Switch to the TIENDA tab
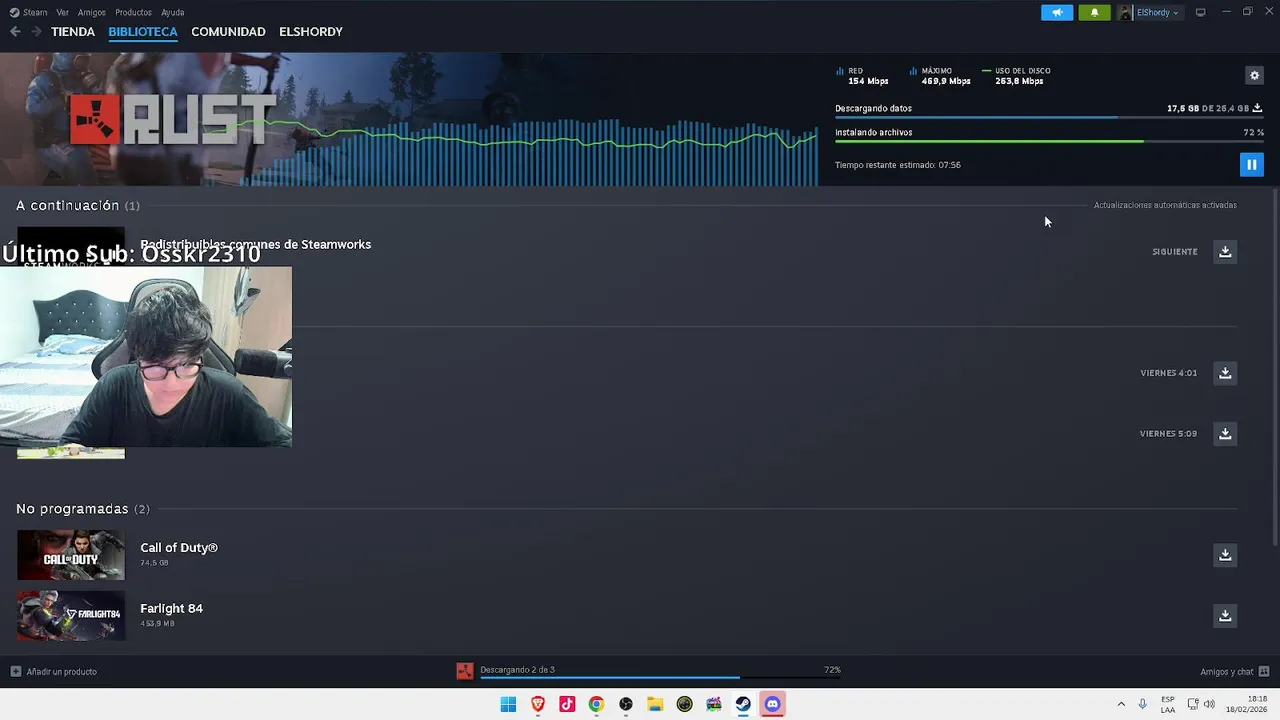The width and height of the screenshot is (1280, 720). click(73, 32)
